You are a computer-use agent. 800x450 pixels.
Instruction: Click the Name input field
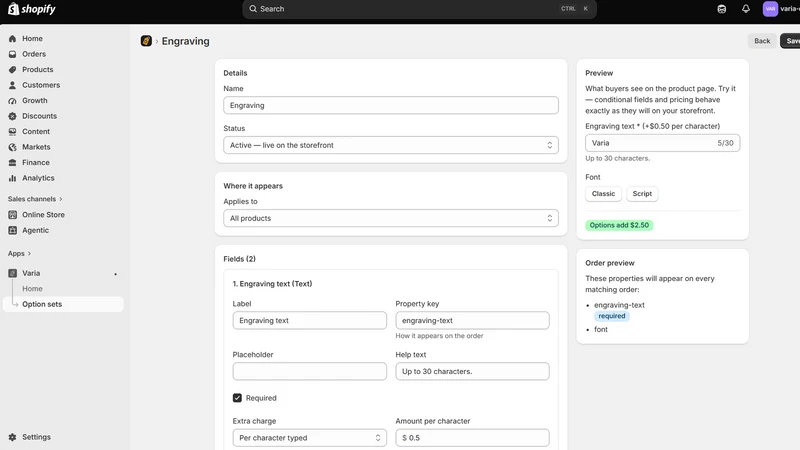tap(391, 106)
